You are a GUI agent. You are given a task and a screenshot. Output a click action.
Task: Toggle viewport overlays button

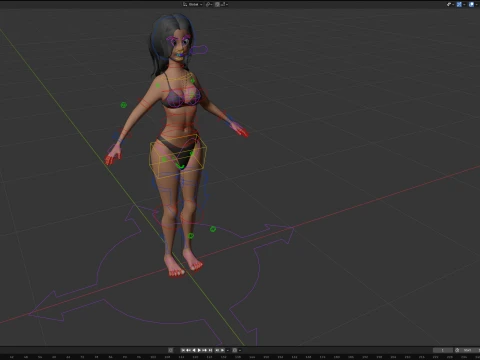tap(471, 4)
